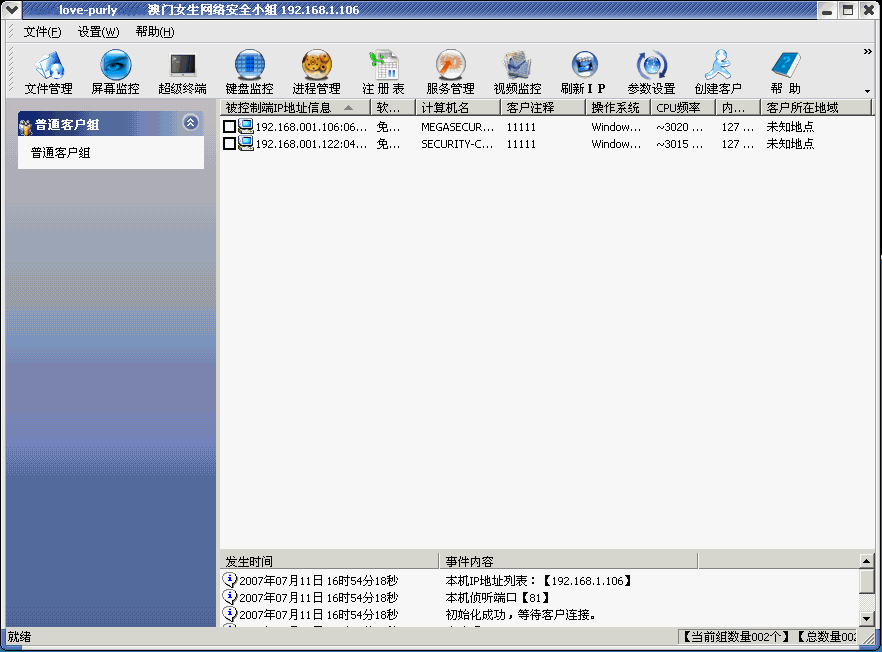Viewport: 882px width, 652px height.
Task: Open 服务管理 service management
Action: pyautogui.click(x=450, y=70)
